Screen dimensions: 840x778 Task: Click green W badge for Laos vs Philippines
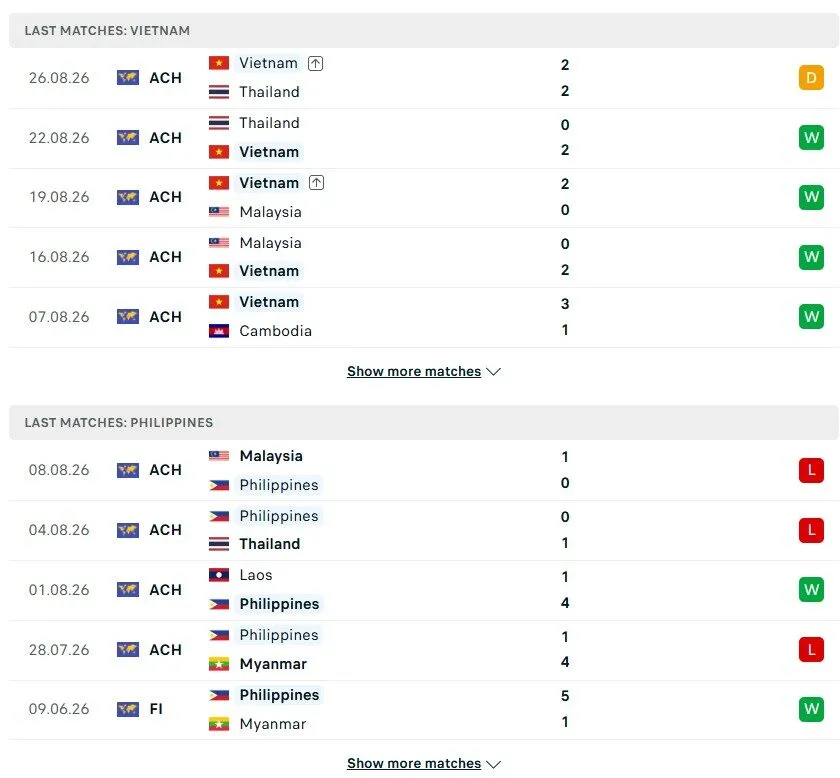pos(811,589)
